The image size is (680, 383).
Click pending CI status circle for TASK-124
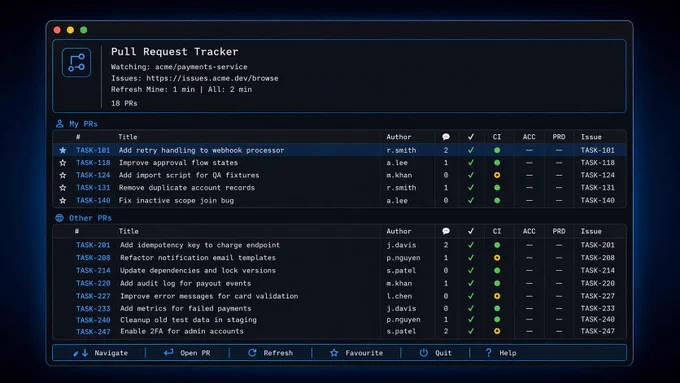point(497,175)
